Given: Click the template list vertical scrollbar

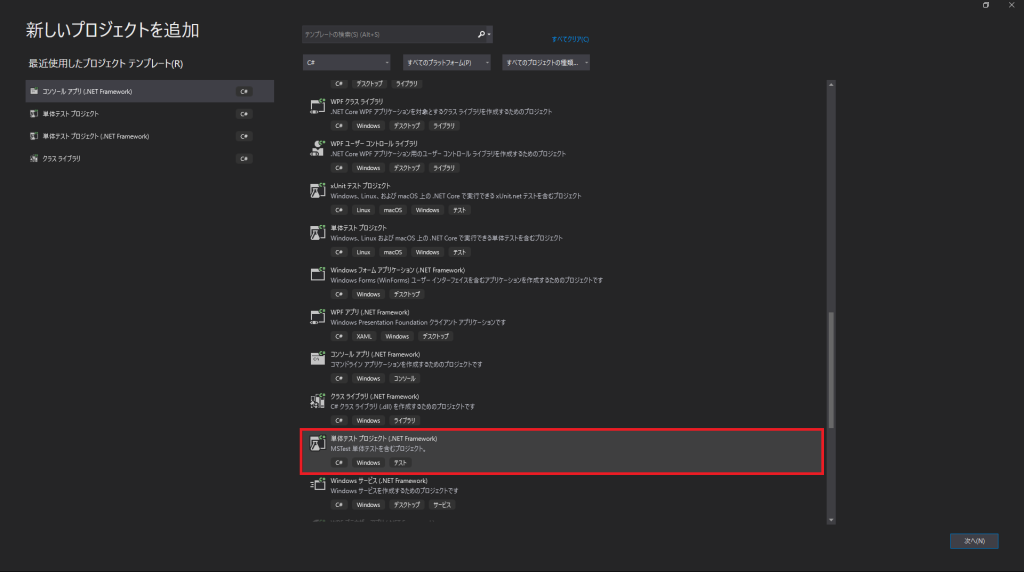Looking at the screenshot, I should [x=831, y=370].
